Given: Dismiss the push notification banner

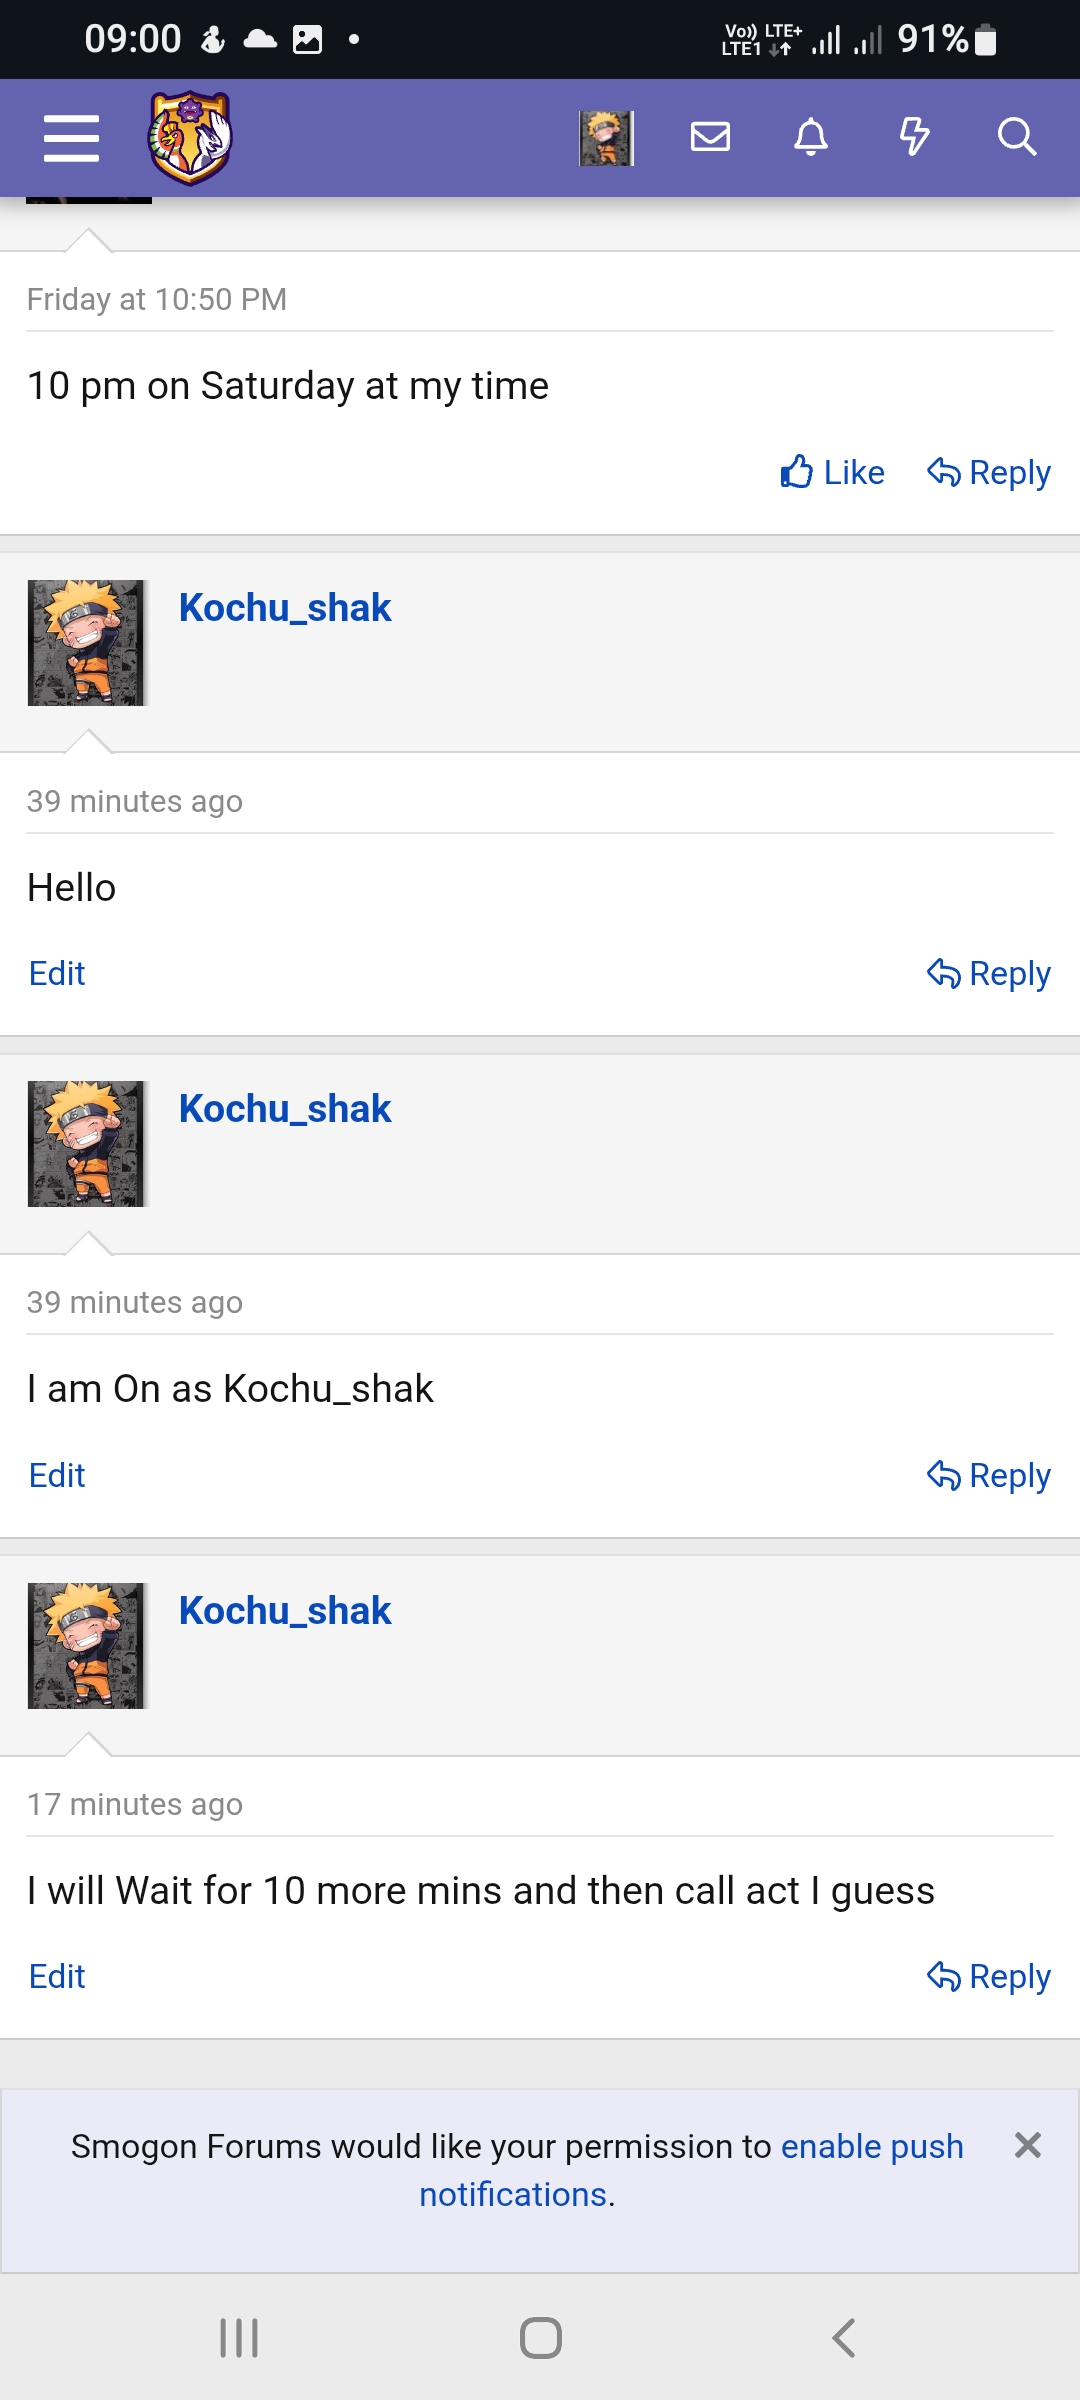Looking at the screenshot, I should tap(1027, 2145).
